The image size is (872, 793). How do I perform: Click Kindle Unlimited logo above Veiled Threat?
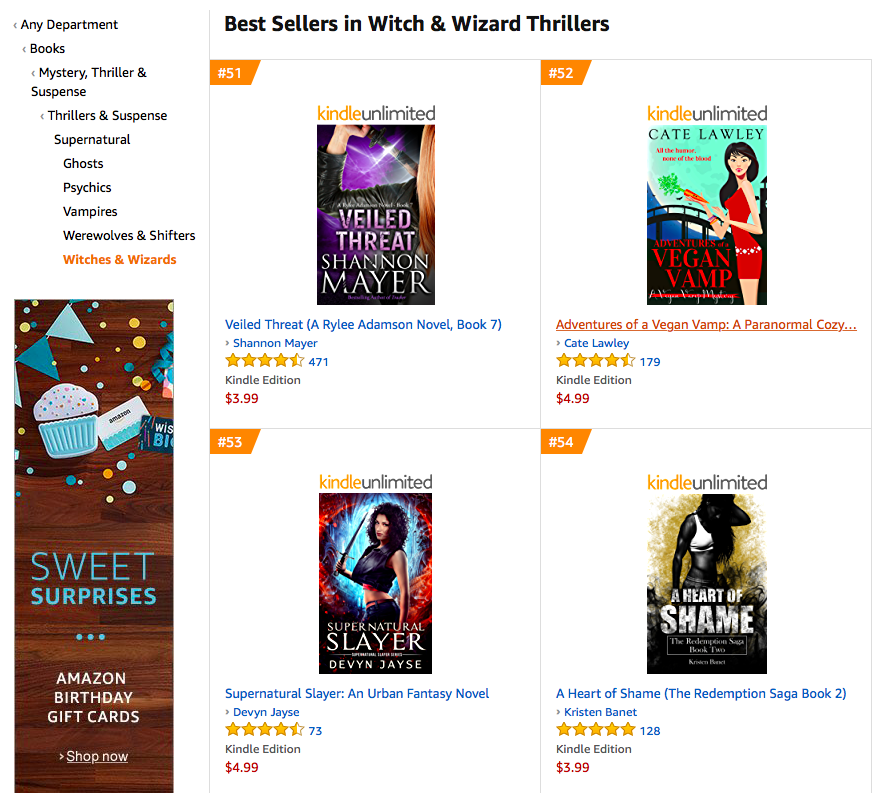[x=376, y=113]
